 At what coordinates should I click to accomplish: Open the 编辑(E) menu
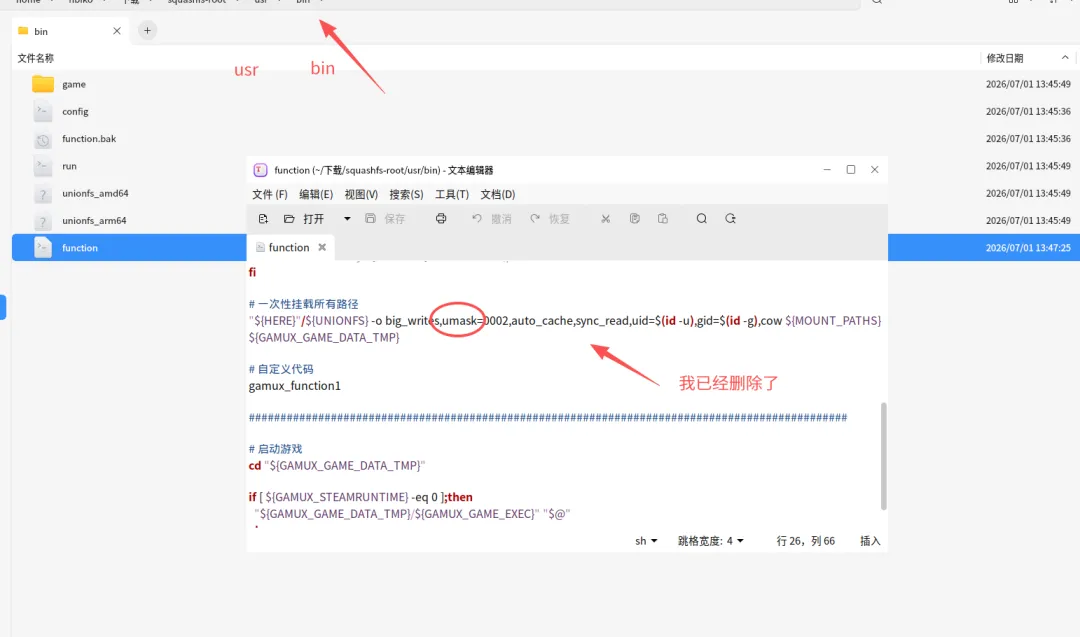click(315, 194)
